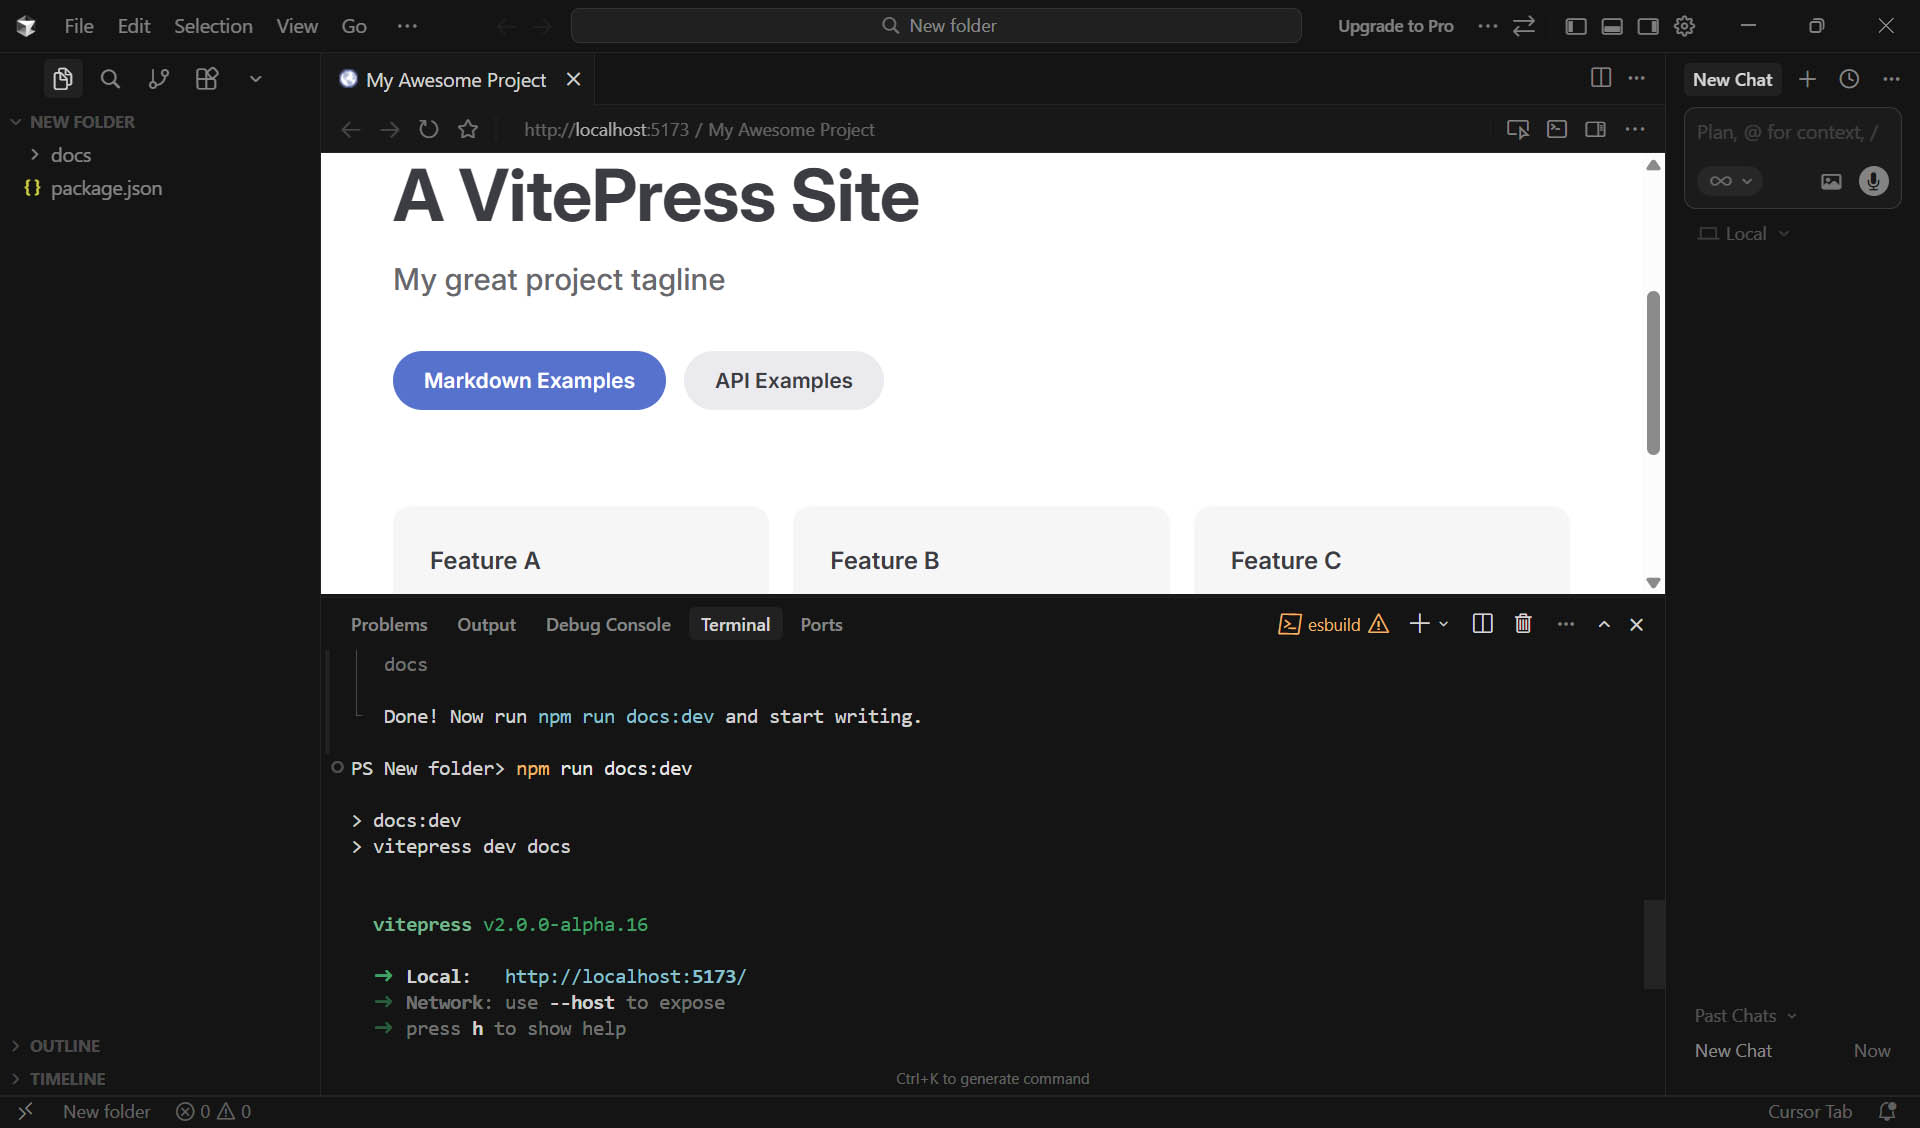The image size is (1920, 1128).
Task: Open the Source Control view icon
Action: (158, 79)
